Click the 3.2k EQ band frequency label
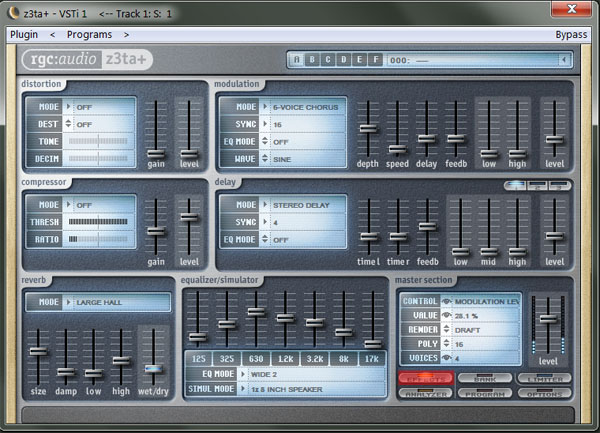The height and width of the screenshot is (433, 600). pyautogui.click(x=315, y=359)
